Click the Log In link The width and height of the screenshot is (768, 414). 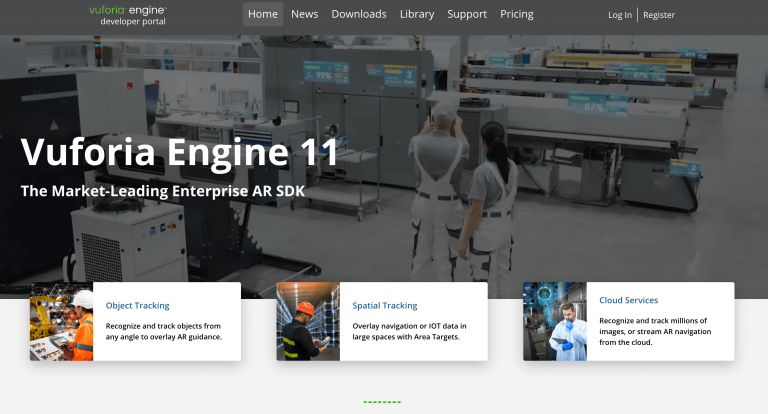[x=620, y=15]
